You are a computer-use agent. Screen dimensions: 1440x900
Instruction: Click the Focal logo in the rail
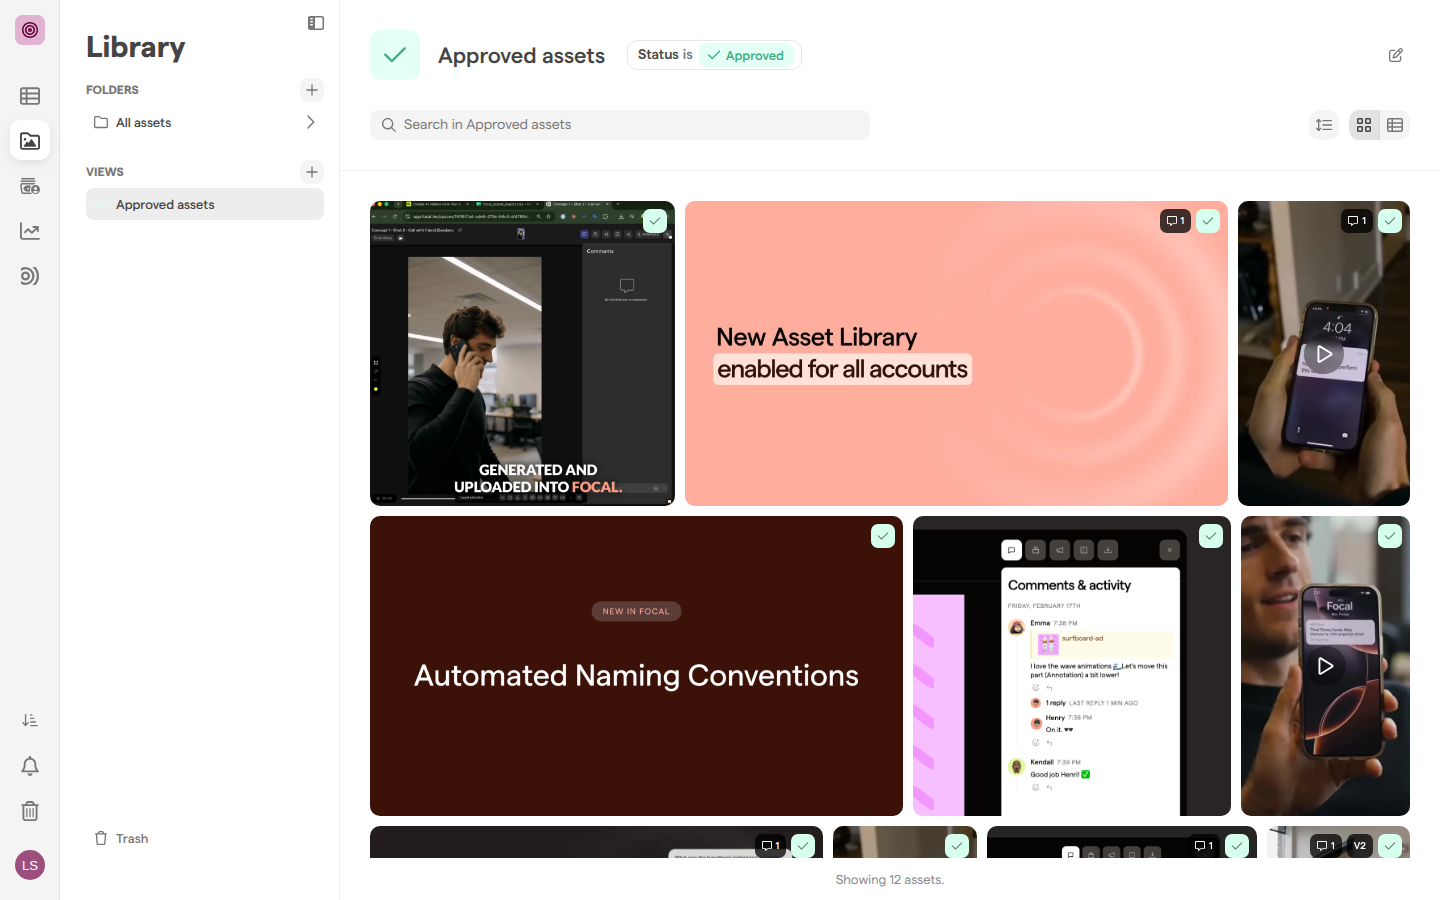point(30,30)
